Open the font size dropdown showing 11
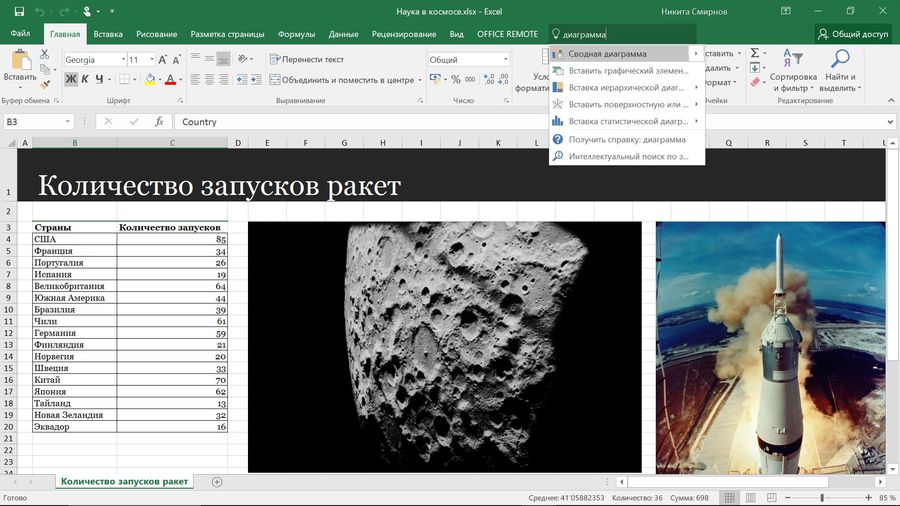 [x=152, y=60]
